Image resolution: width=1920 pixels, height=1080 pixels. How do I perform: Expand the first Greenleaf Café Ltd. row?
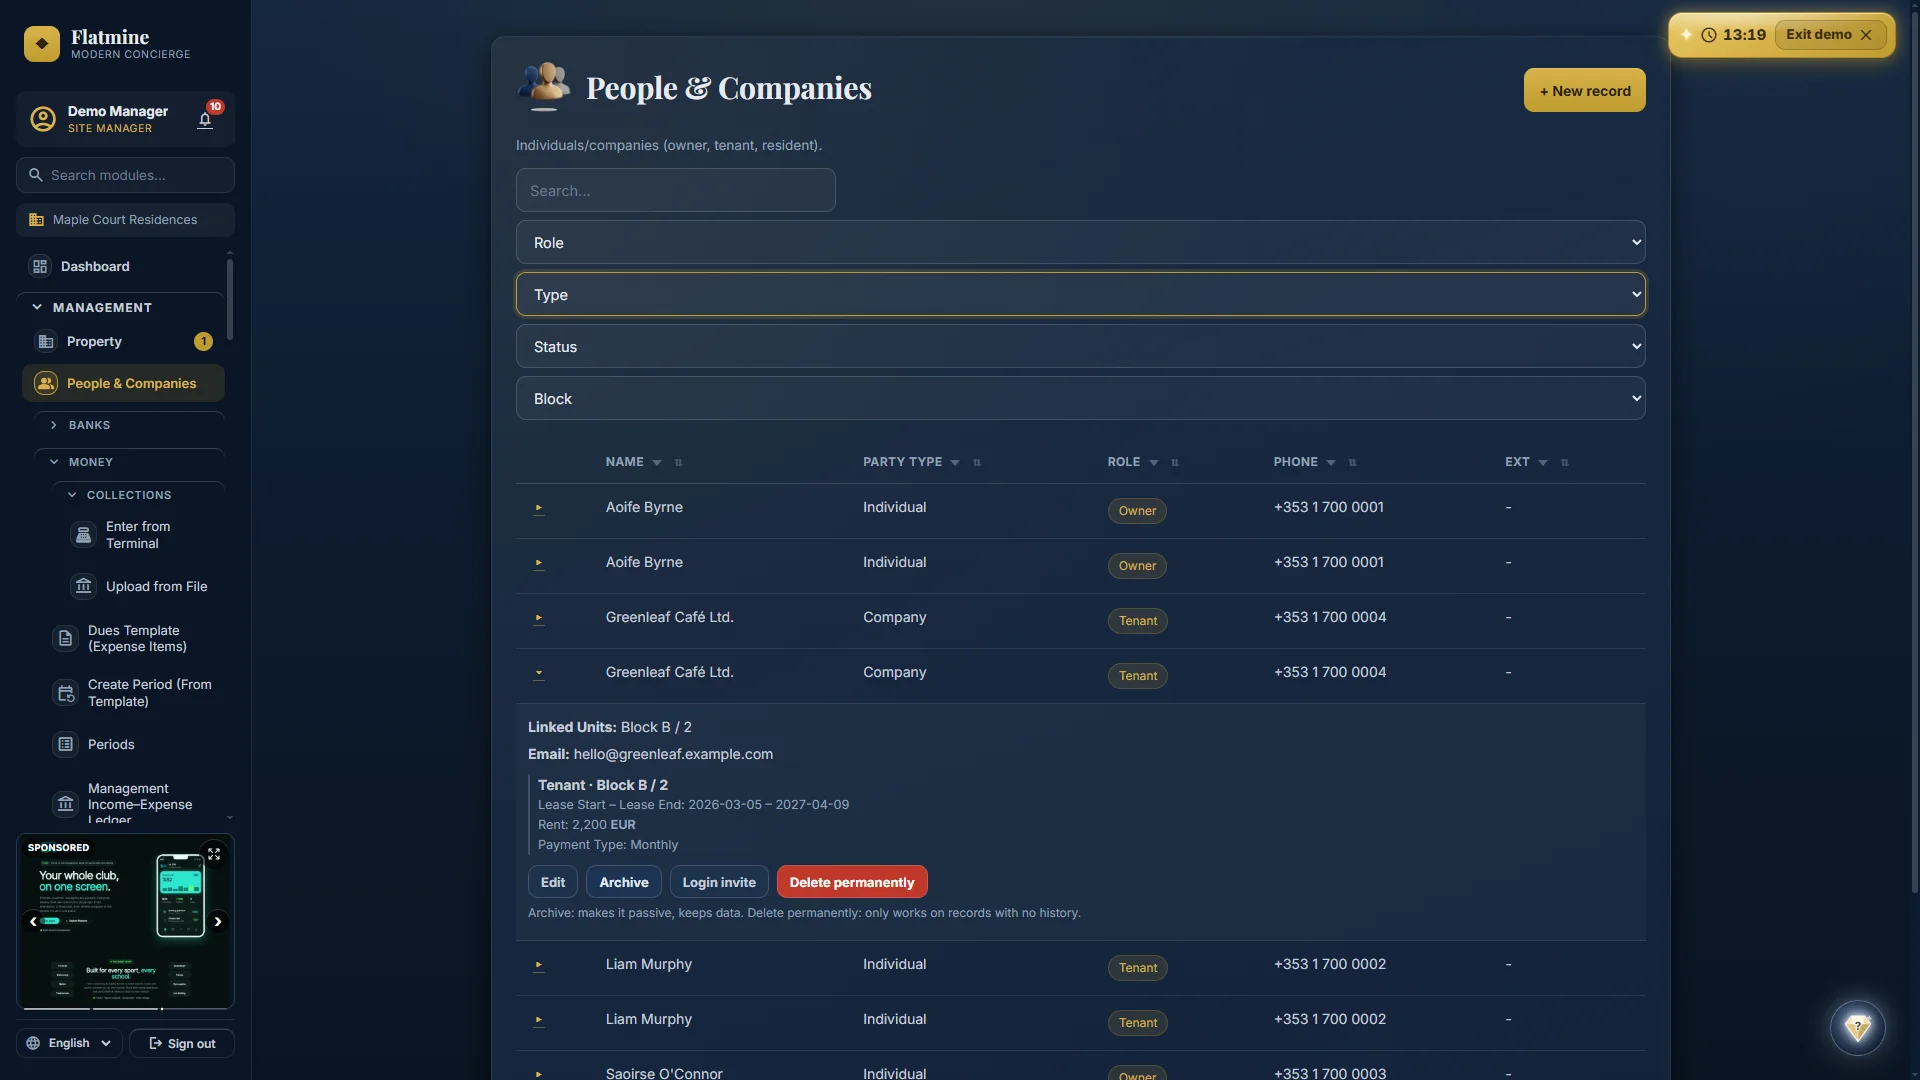click(x=539, y=618)
